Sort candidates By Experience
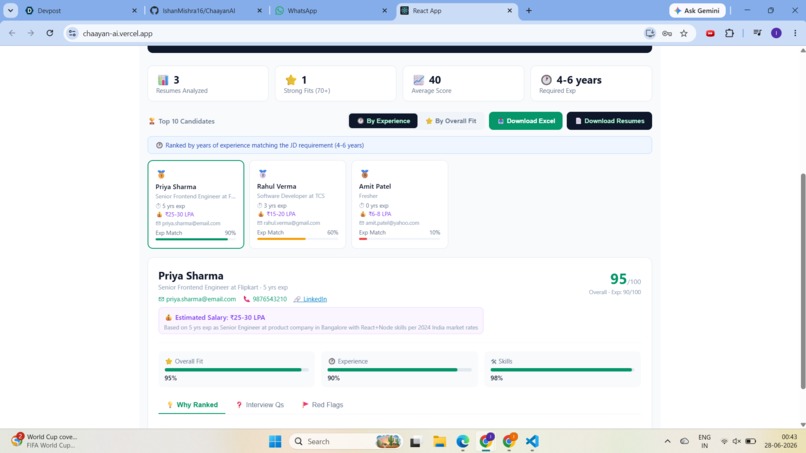Screen dimensions: 806x453 click(383, 121)
